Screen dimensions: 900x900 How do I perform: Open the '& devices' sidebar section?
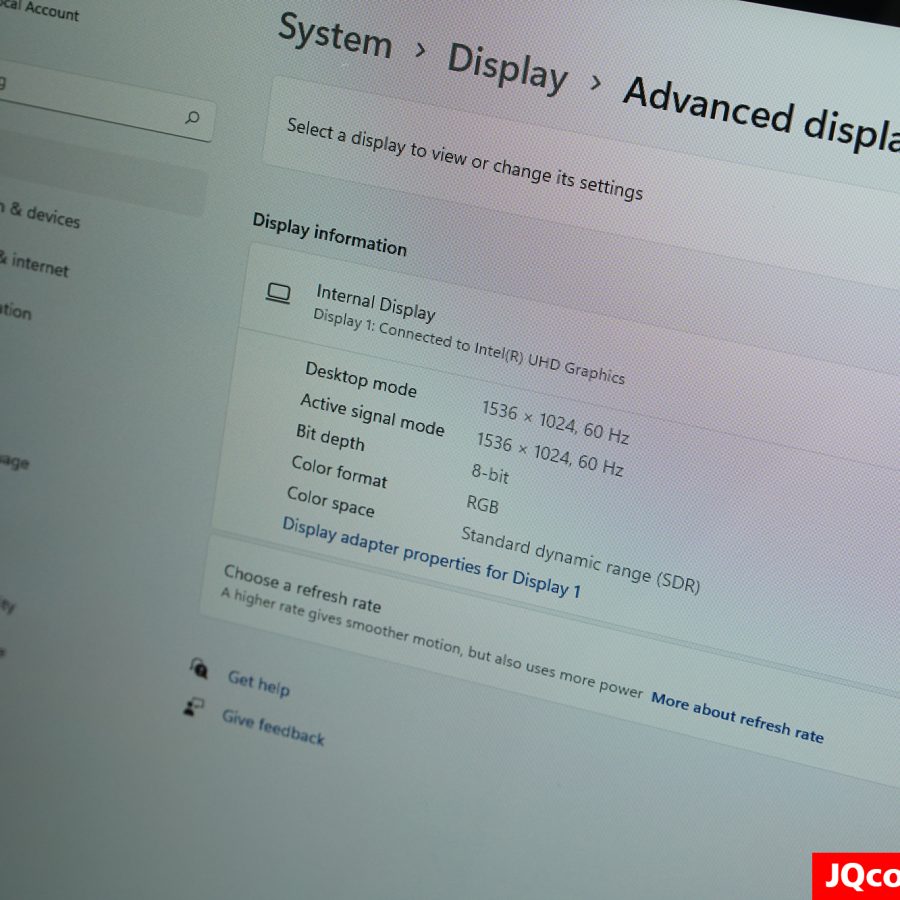[40, 214]
